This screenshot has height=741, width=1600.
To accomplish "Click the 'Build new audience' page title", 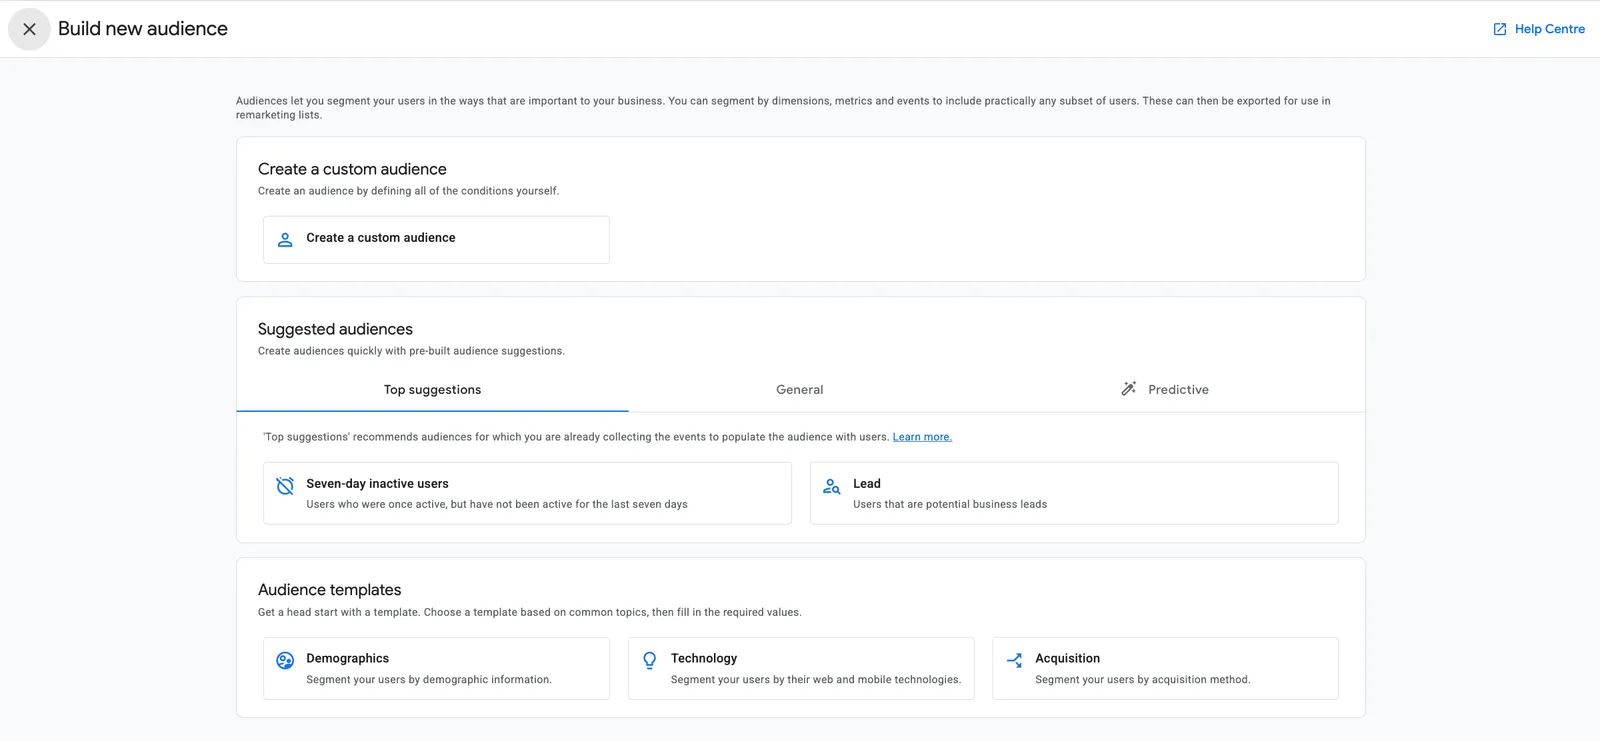I will tap(143, 29).
